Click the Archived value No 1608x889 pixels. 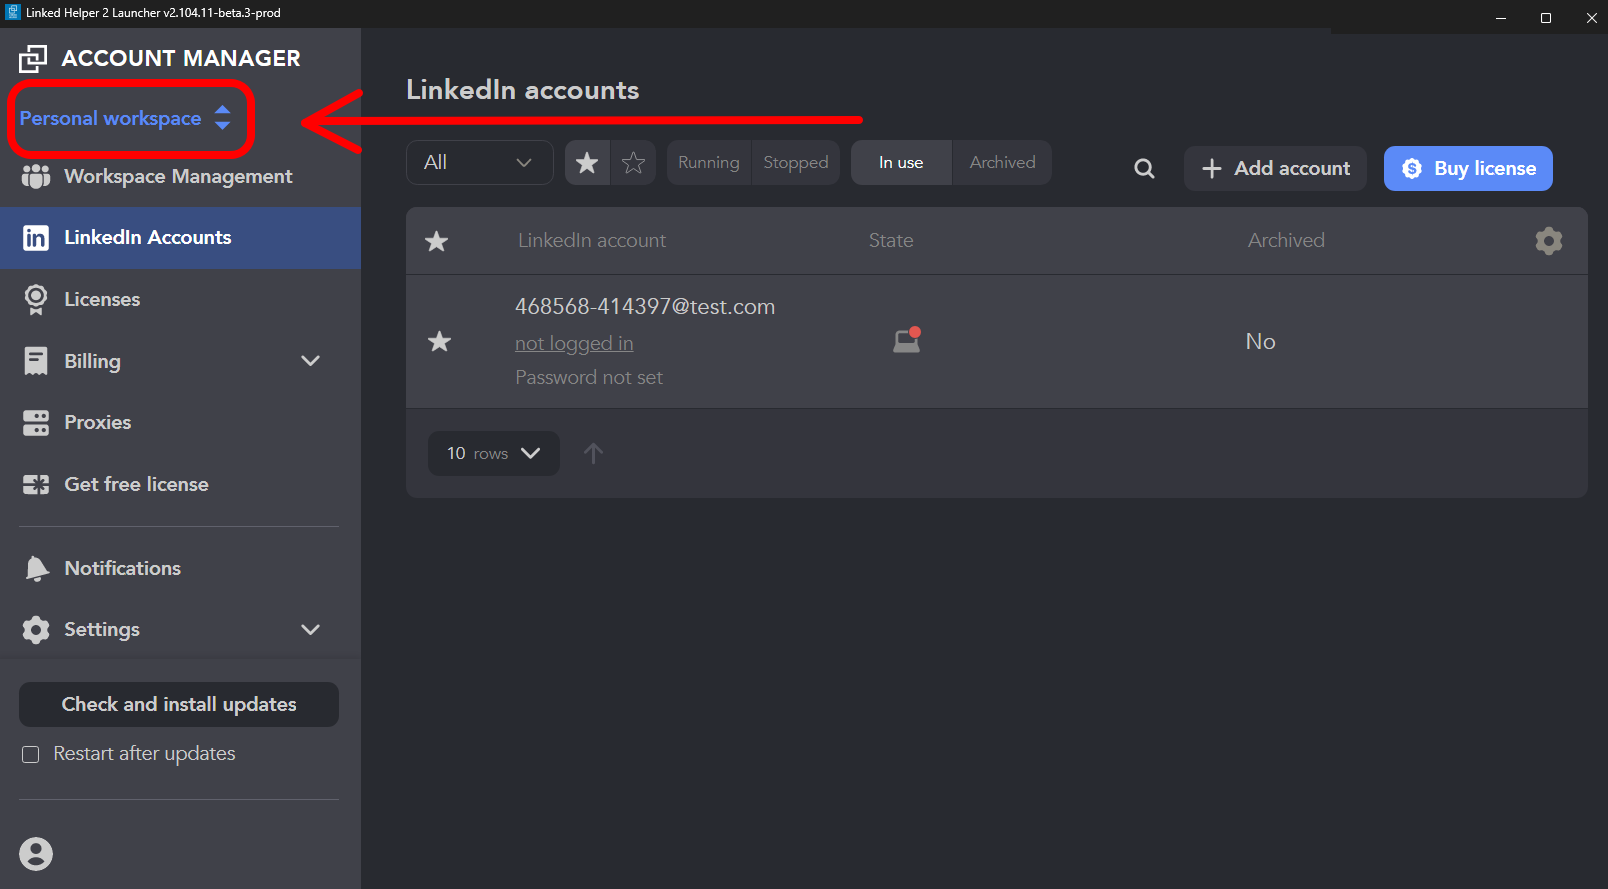point(1261,342)
